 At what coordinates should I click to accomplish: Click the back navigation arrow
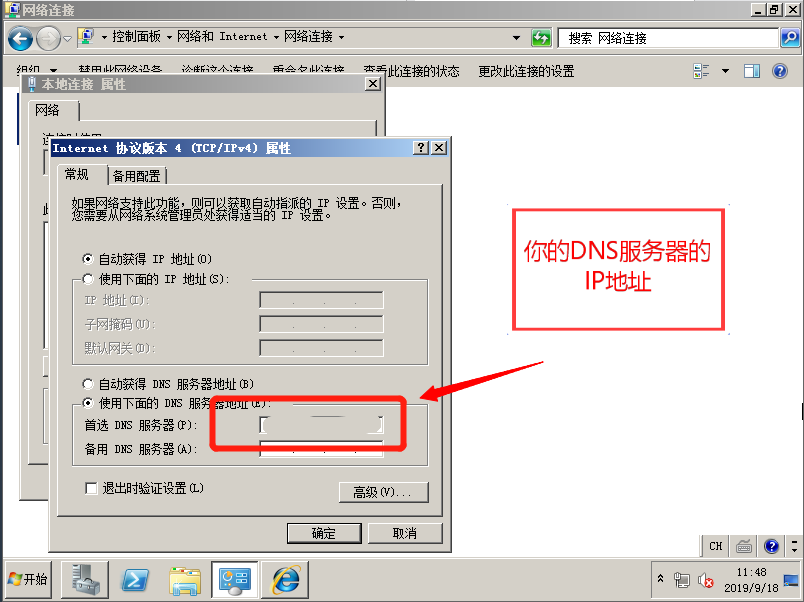click(20, 38)
